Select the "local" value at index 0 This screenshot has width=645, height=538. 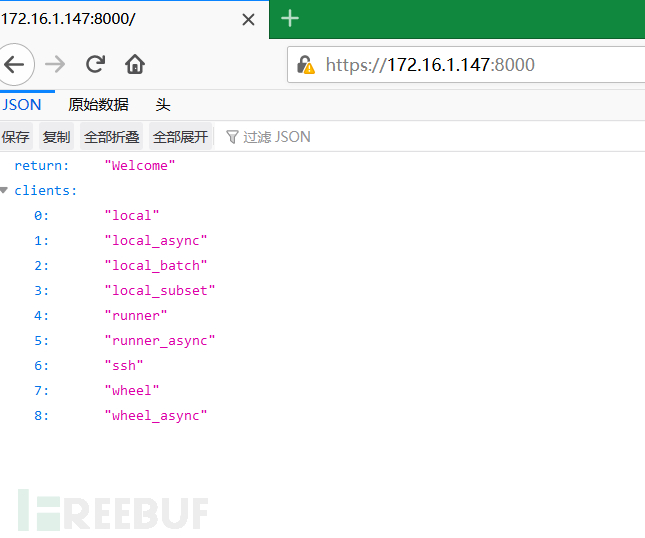(x=132, y=215)
